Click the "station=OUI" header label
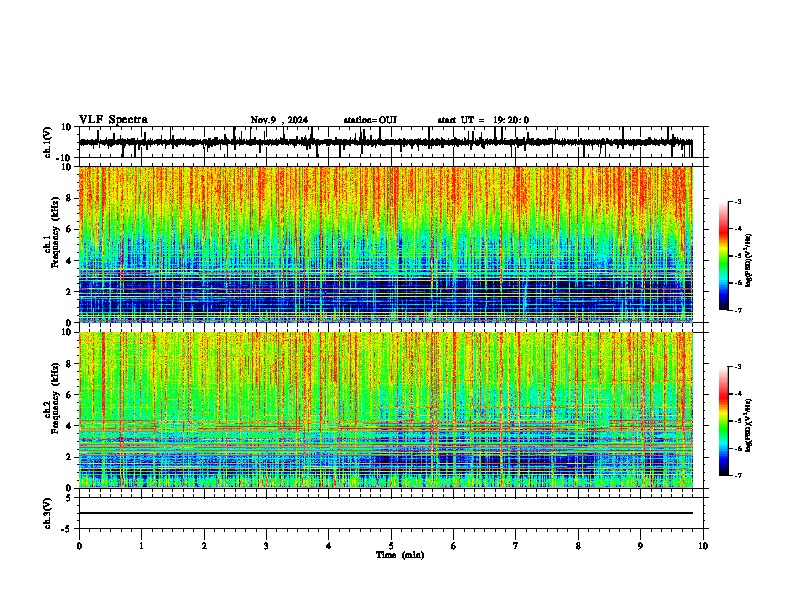 (x=370, y=120)
